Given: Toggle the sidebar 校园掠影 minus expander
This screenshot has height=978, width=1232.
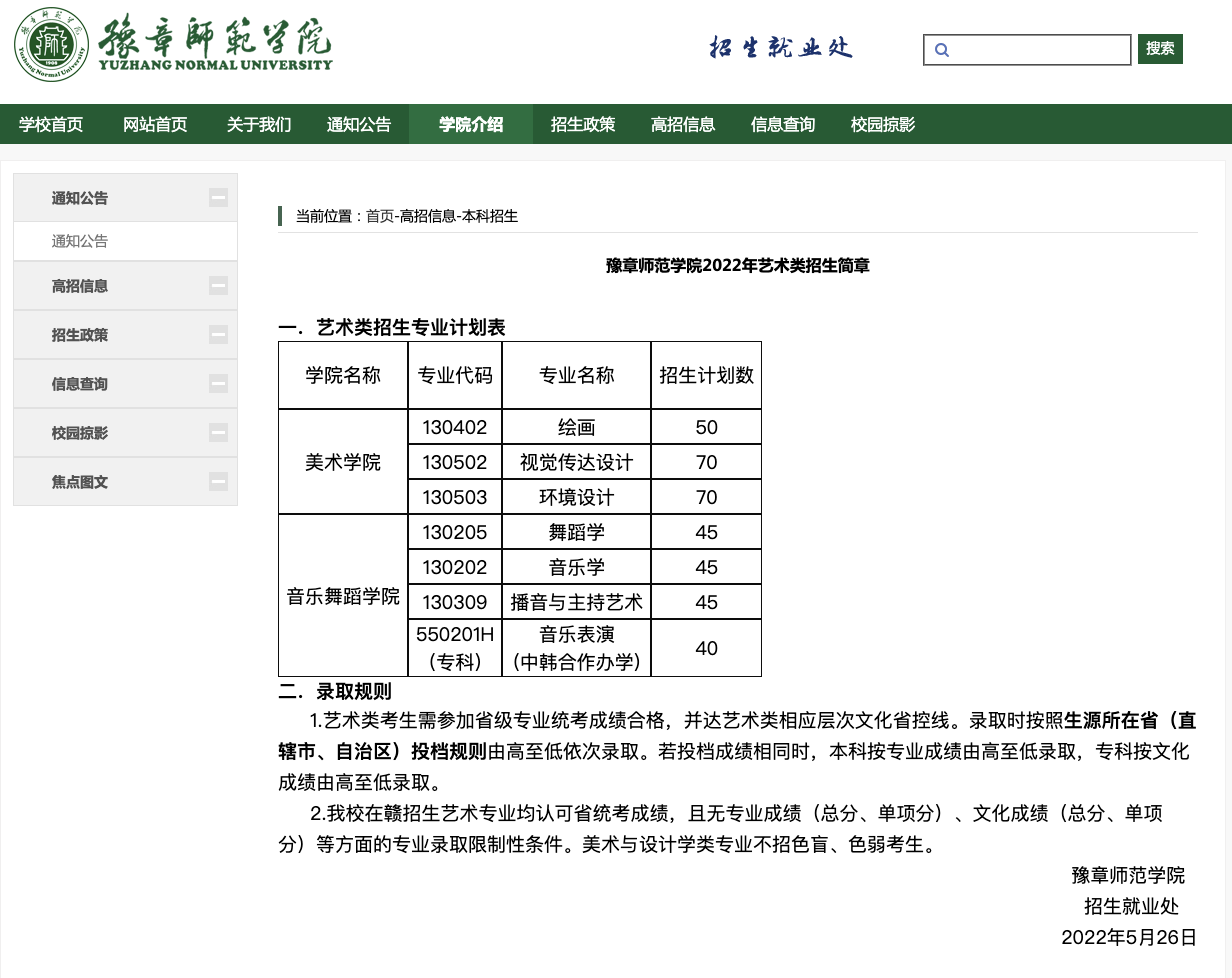Looking at the screenshot, I should [x=218, y=433].
